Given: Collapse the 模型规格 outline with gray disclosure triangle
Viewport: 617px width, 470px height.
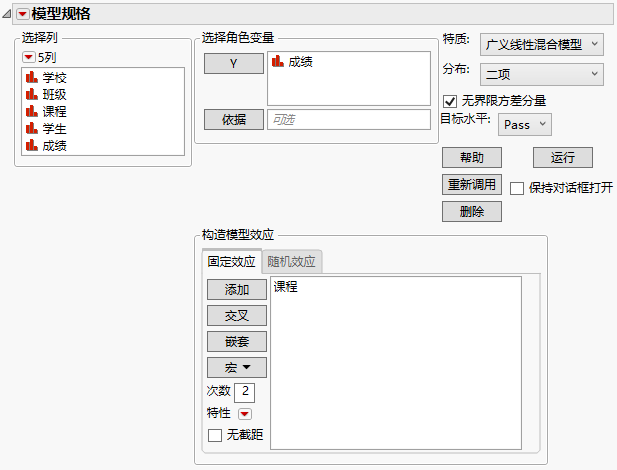Looking at the screenshot, I should 7,15.
